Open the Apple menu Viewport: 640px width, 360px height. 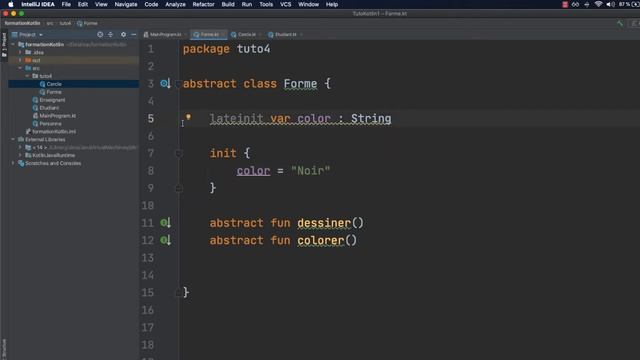pyautogui.click(x=11, y=4)
